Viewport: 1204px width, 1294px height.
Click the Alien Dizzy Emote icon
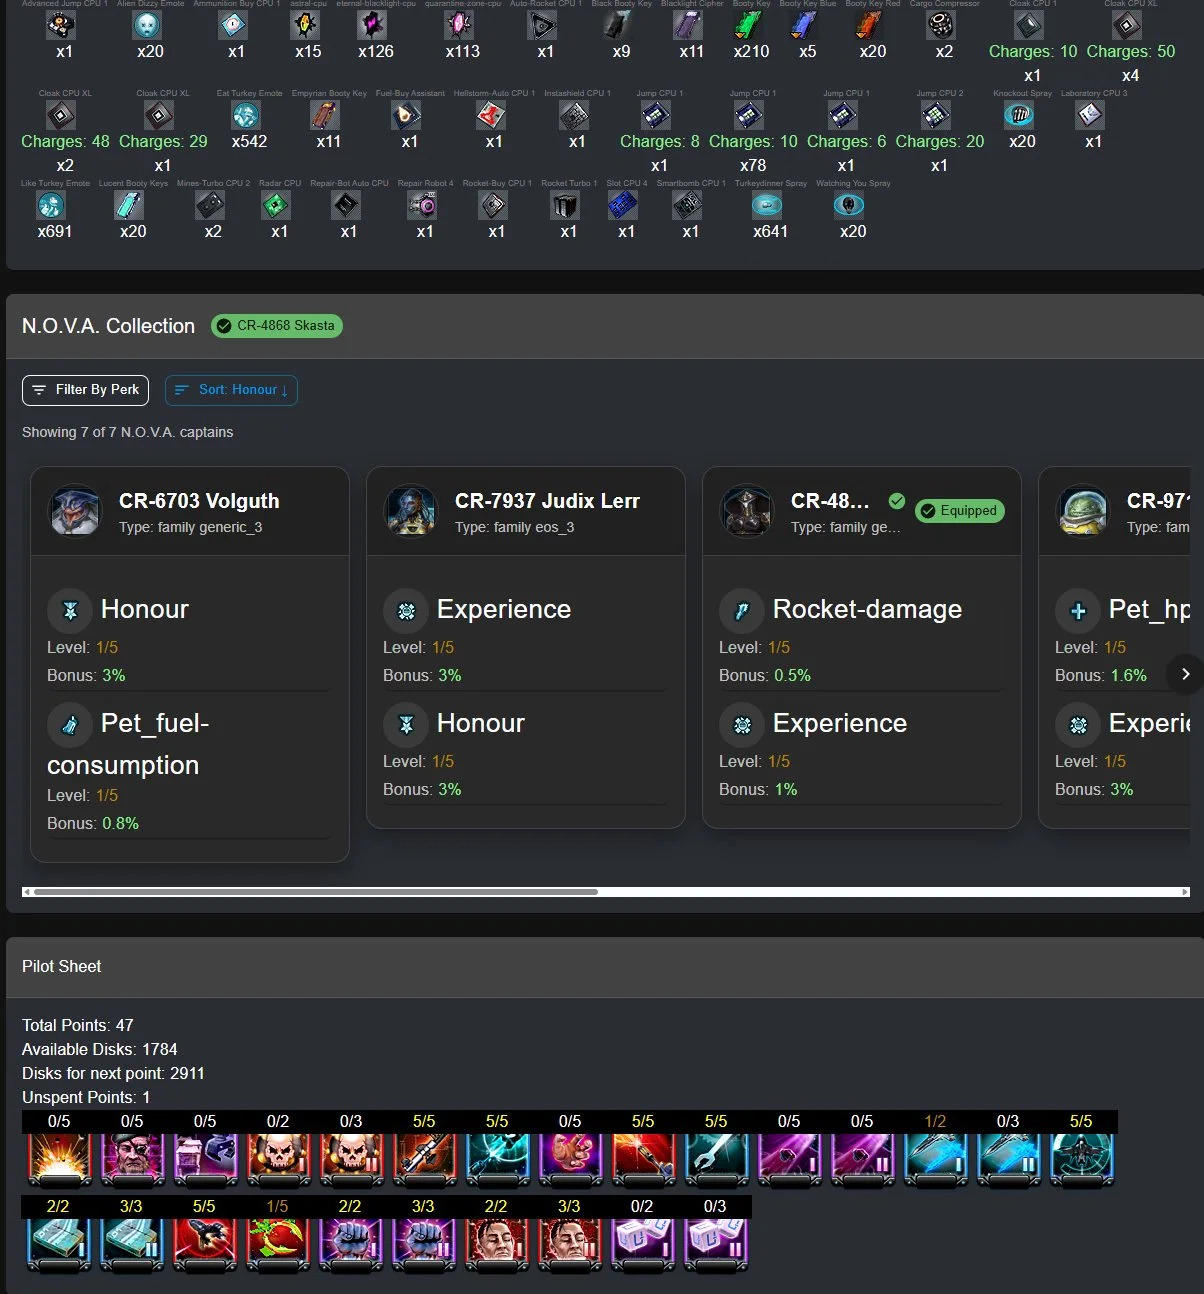(147, 25)
